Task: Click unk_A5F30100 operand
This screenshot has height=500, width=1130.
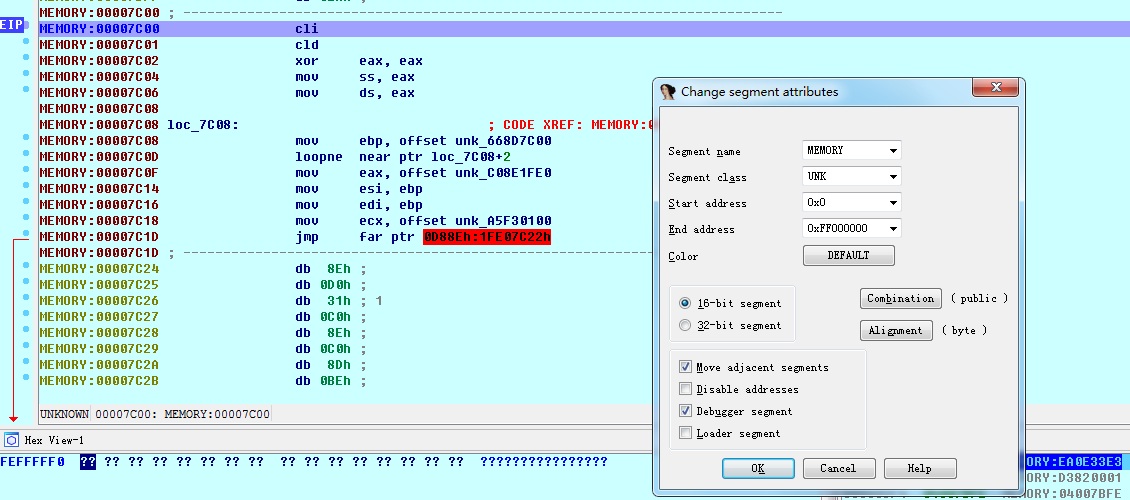Action: [x=503, y=220]
